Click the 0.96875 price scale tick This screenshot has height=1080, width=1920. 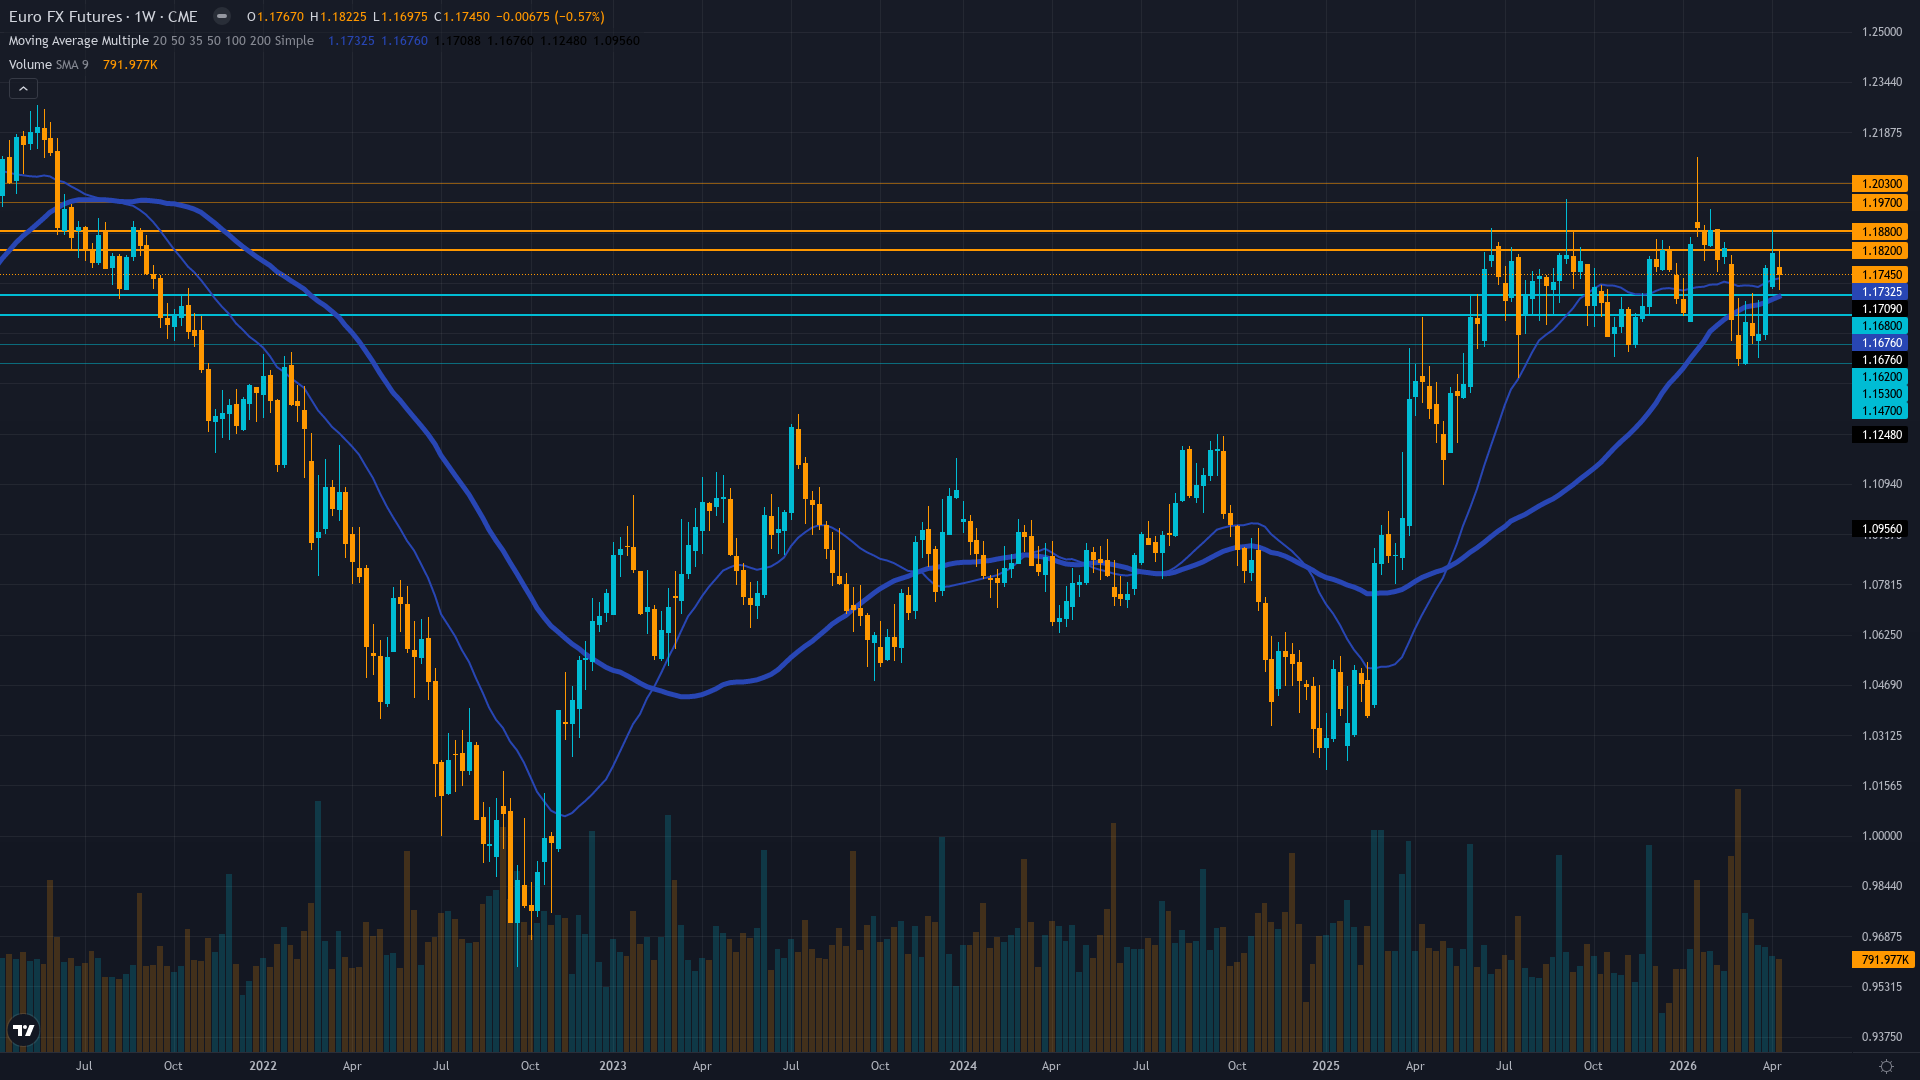pyautogui.click(x=1881, y=937)
